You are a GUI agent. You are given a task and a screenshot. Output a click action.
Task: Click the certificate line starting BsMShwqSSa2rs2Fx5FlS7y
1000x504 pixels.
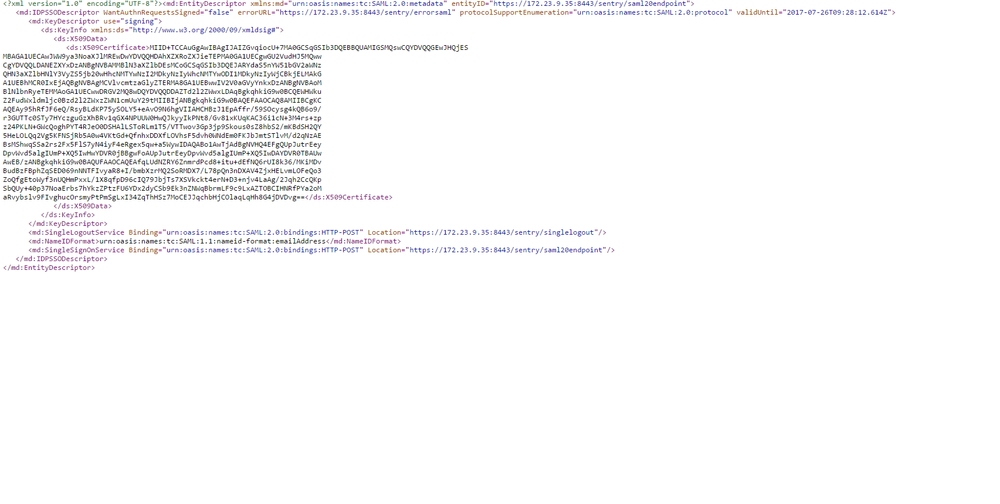[x=162, y=144]
